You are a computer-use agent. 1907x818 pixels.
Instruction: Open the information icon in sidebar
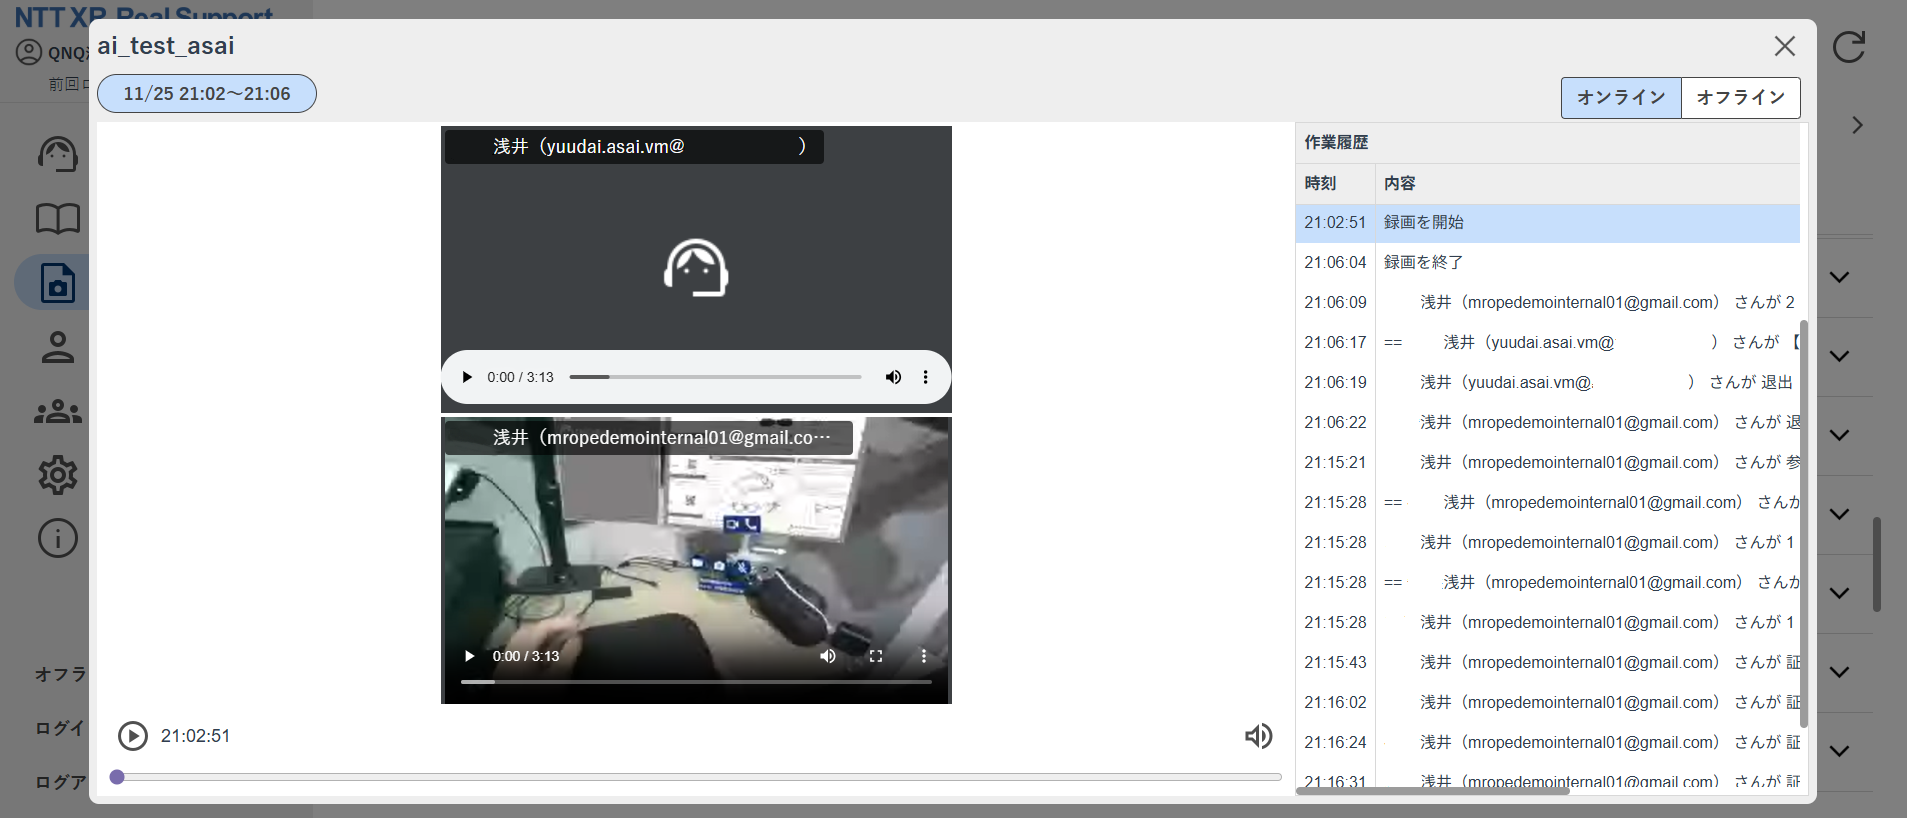[x=58, y=538]
